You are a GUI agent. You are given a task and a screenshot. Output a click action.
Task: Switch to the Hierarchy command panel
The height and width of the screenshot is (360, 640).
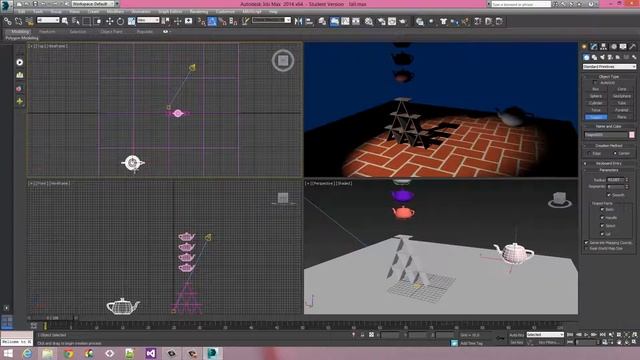click(603, 47)
